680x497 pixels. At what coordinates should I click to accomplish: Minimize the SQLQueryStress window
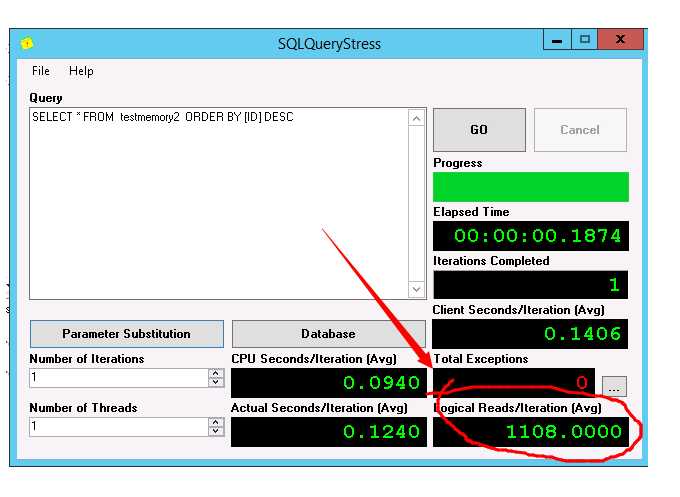557,40
